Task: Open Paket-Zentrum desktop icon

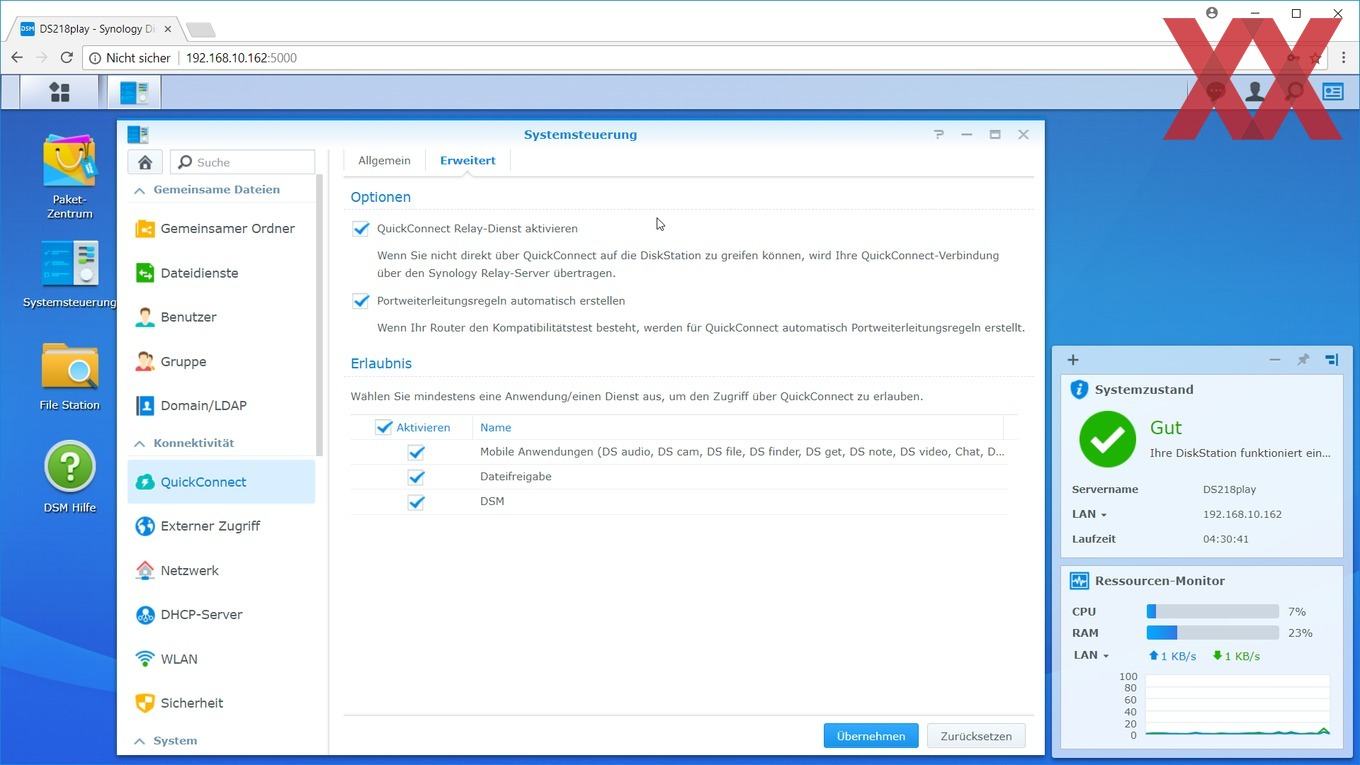Action: (70, 176)
